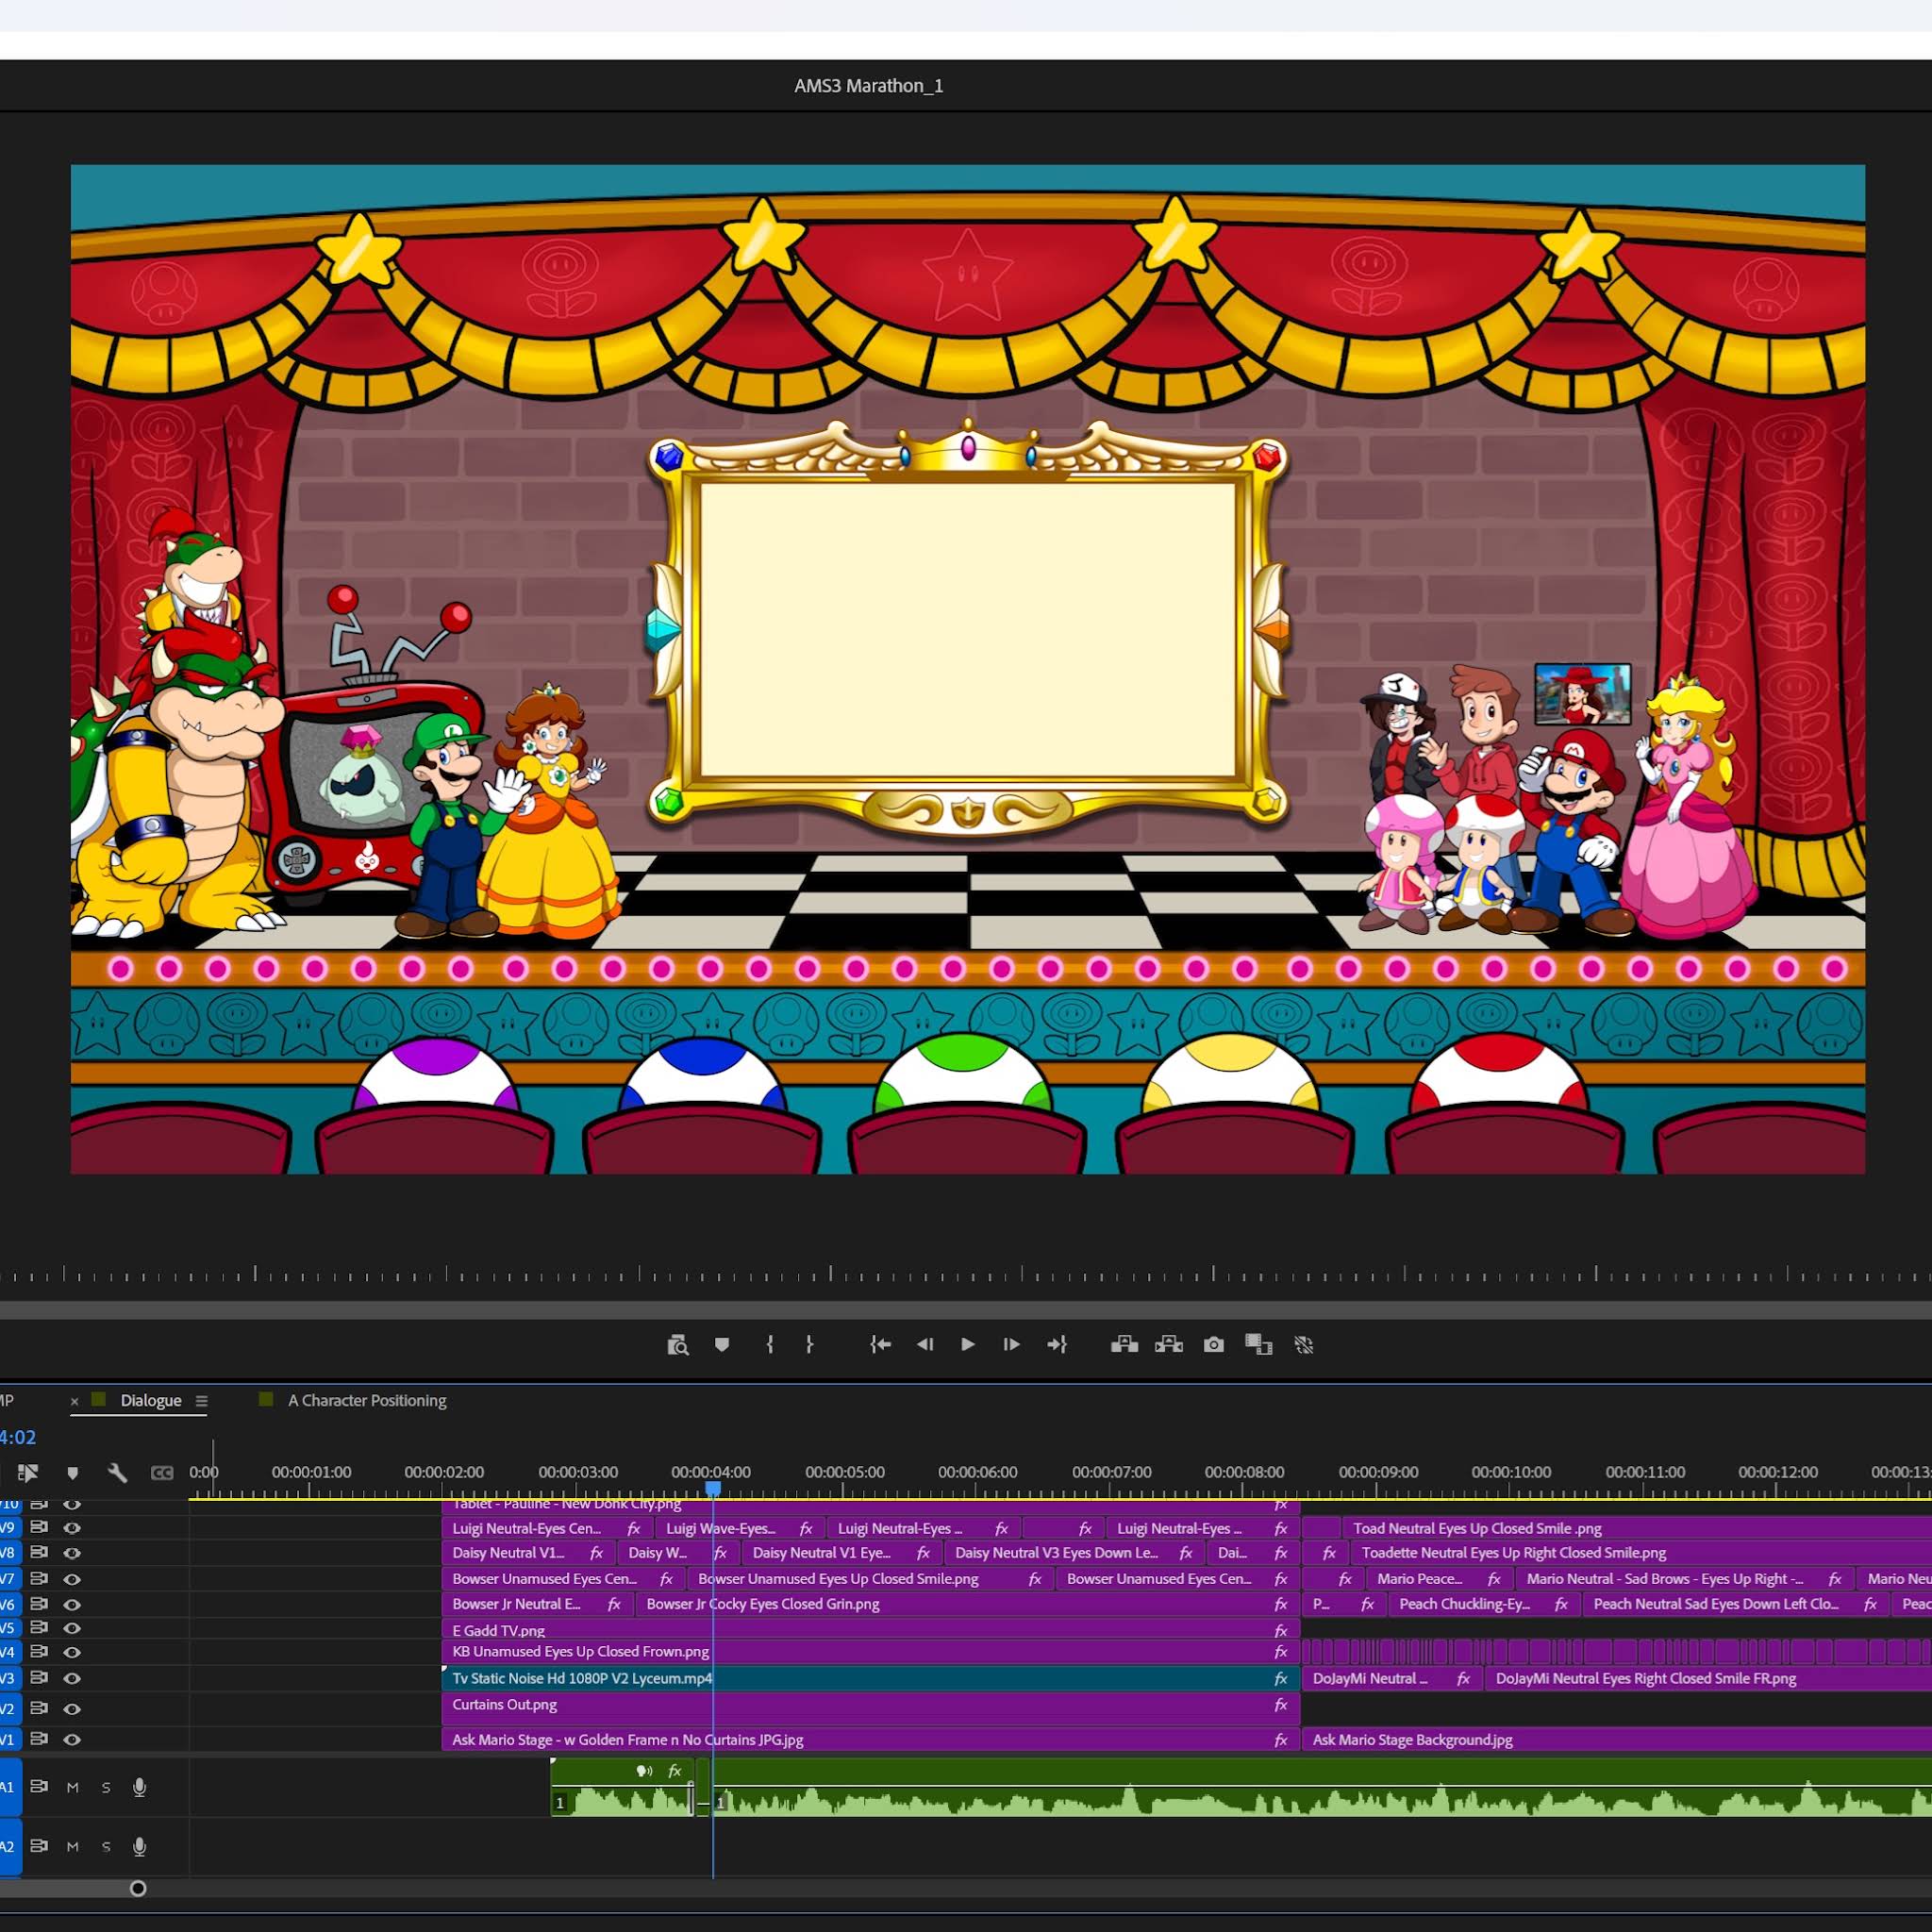Switch to A Character Positioning tab
Image resolution: width=1932 pixels, height=1932 pixels.
click(367, 1401)
